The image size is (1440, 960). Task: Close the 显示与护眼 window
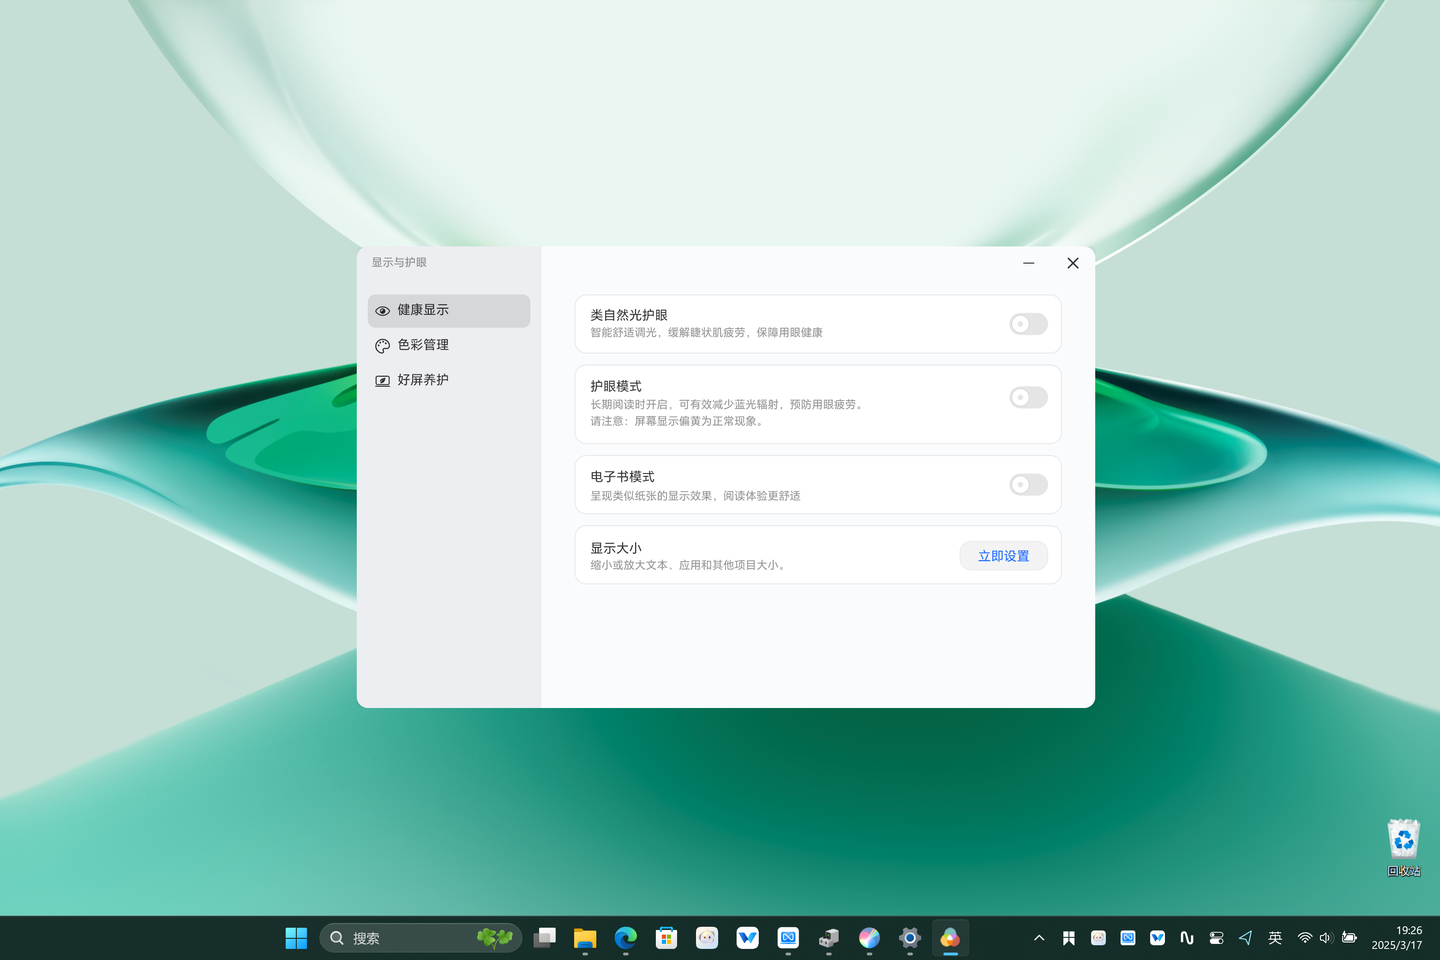click(1073, 263)
